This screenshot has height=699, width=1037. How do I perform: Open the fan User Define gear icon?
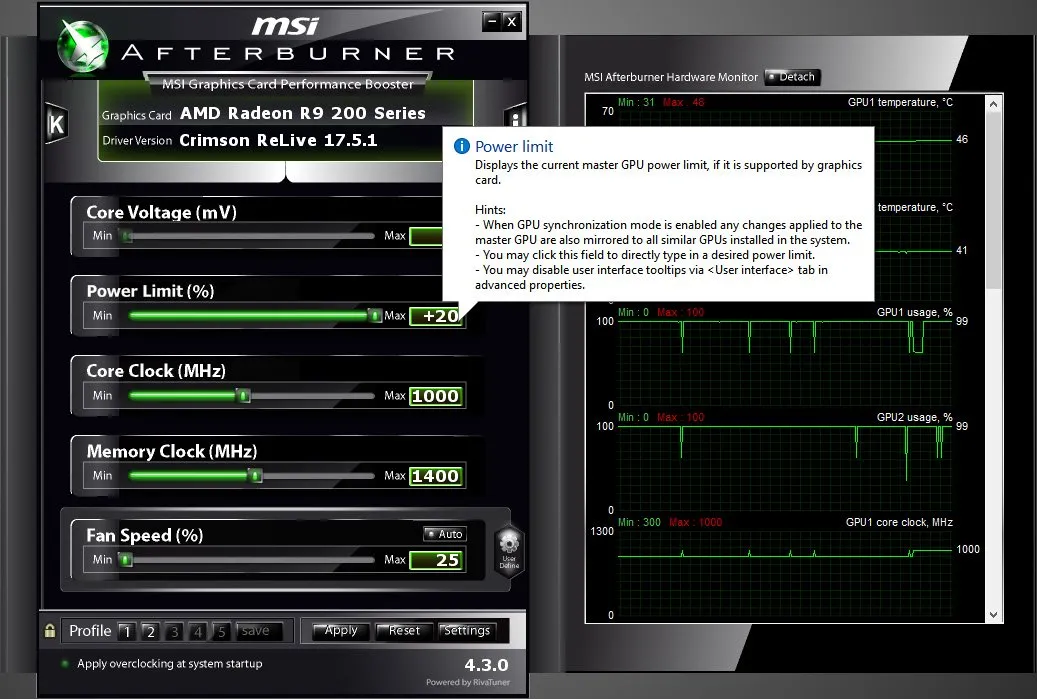[509, 551]
